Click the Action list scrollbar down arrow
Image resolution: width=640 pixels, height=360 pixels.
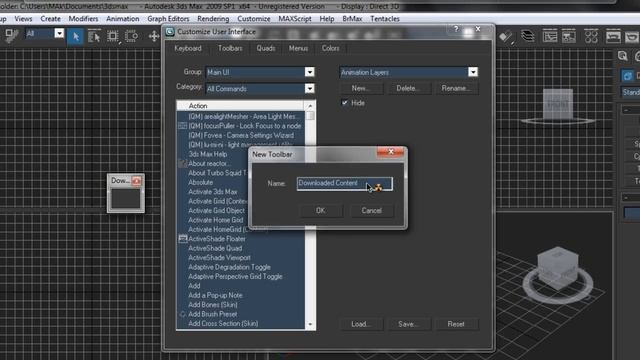pyautogui.click(x=310, y=324)
